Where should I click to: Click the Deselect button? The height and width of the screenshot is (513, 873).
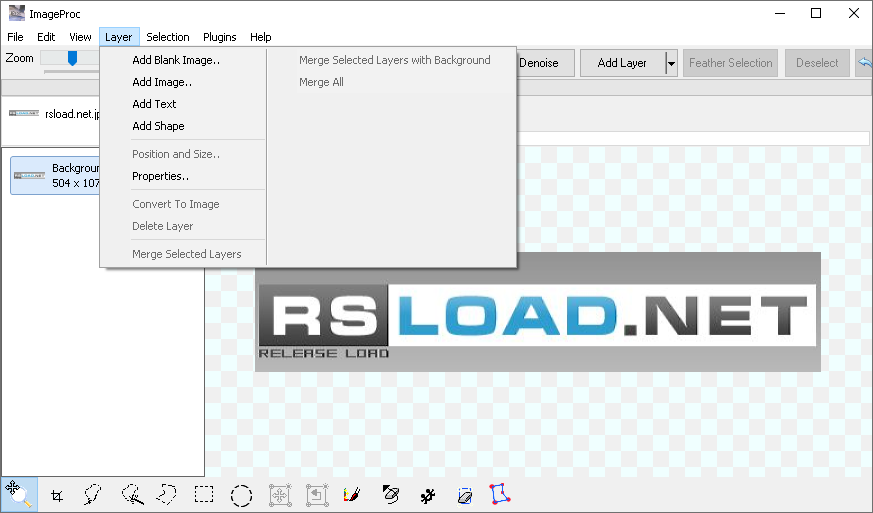click(817, 63)
